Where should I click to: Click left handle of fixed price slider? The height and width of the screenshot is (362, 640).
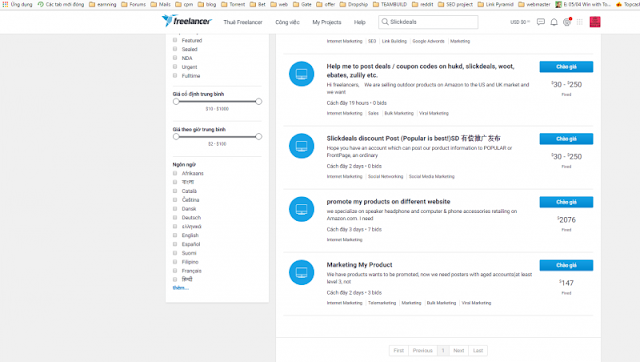tap(176, 101)
